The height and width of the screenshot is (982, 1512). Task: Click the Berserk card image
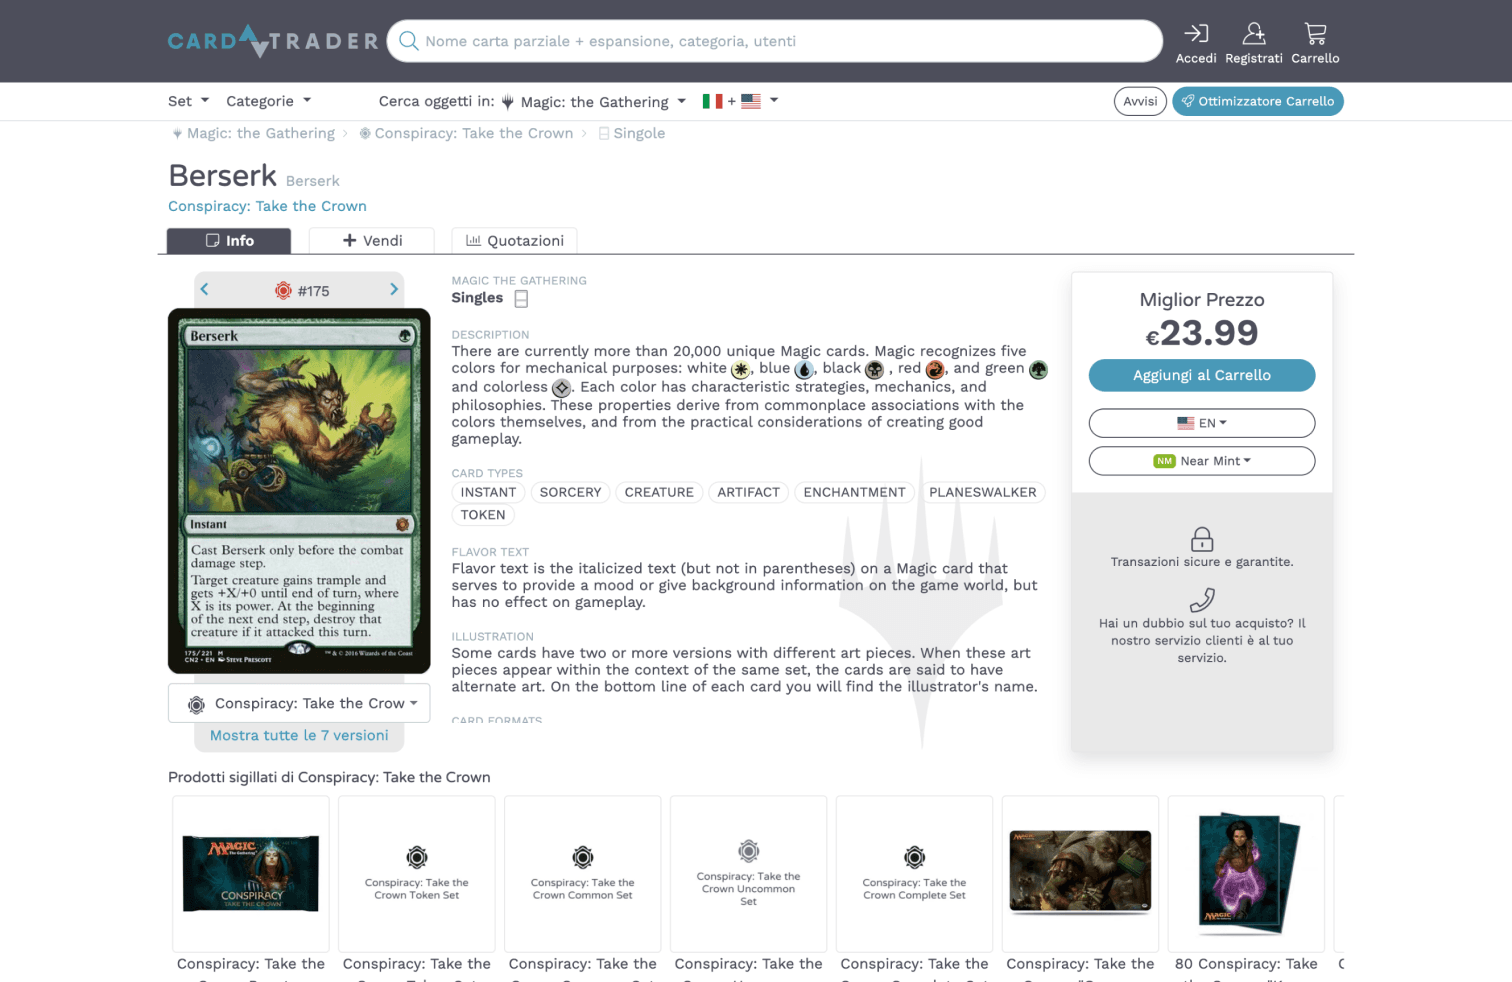point(299,491)
